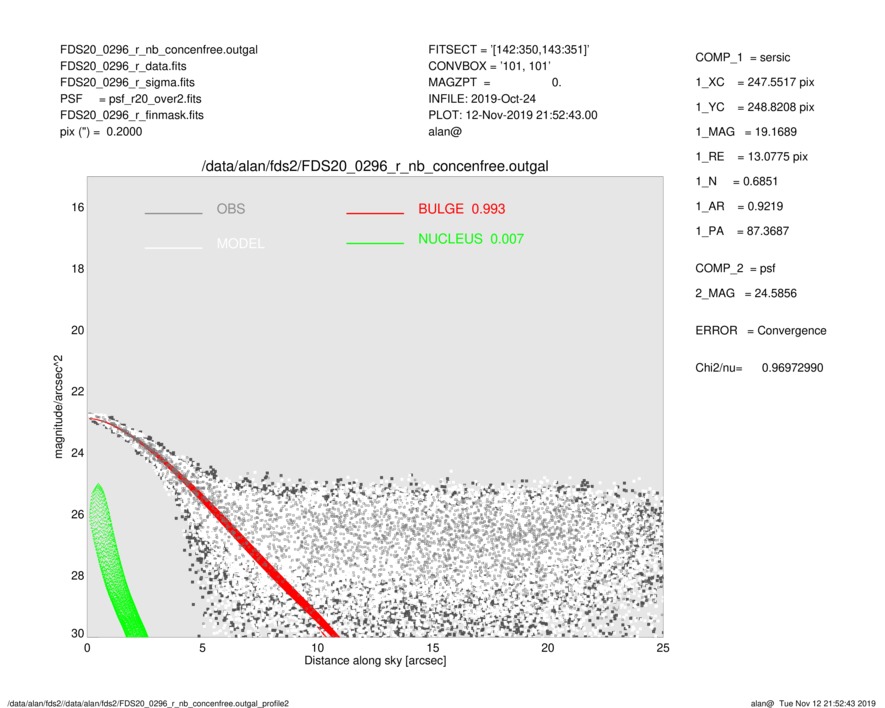The height and width of the screenshot is (708, 885).
Task: Click the ERROR = Convergence line
Action: (760, 331)
